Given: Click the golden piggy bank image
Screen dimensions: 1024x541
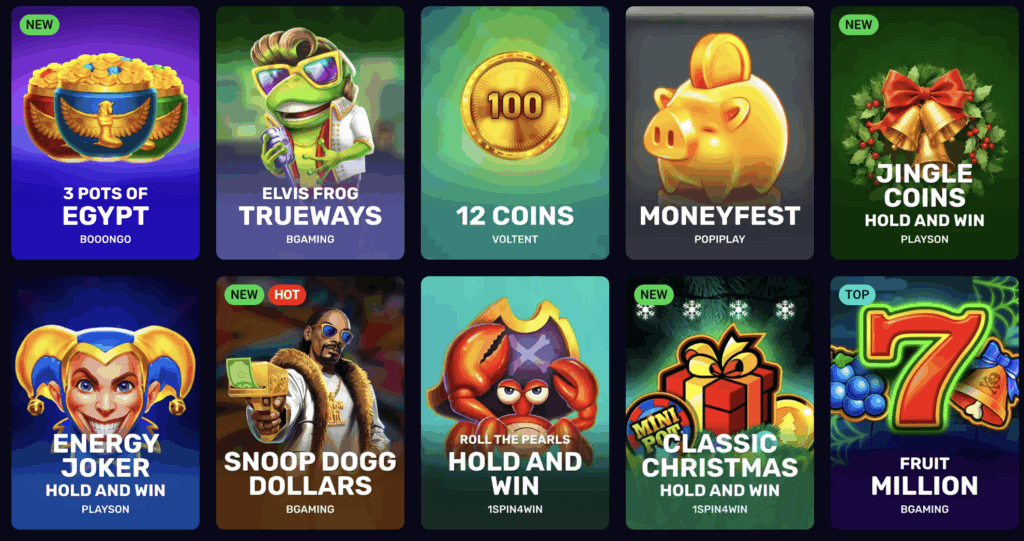Looking at the screenshot, I should (720, 114).
